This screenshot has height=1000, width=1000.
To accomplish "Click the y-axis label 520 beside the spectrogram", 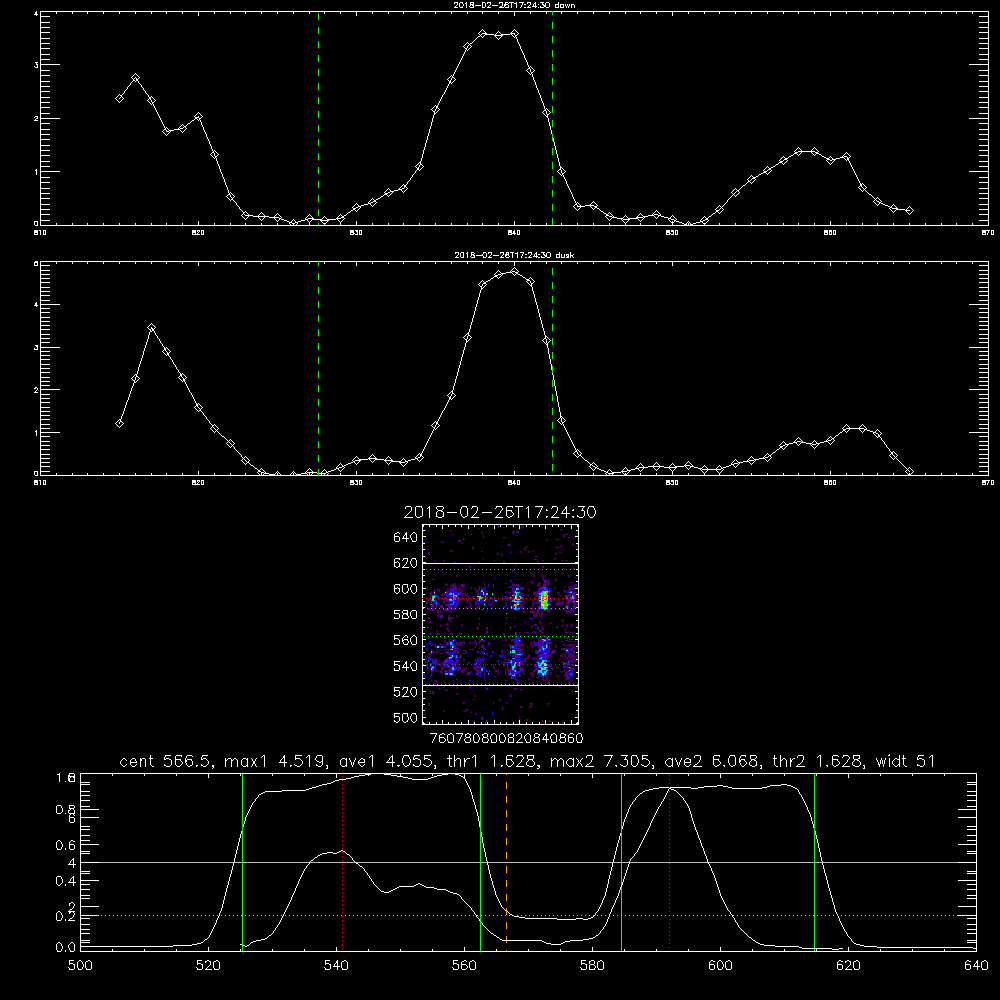I will [406, 692].
